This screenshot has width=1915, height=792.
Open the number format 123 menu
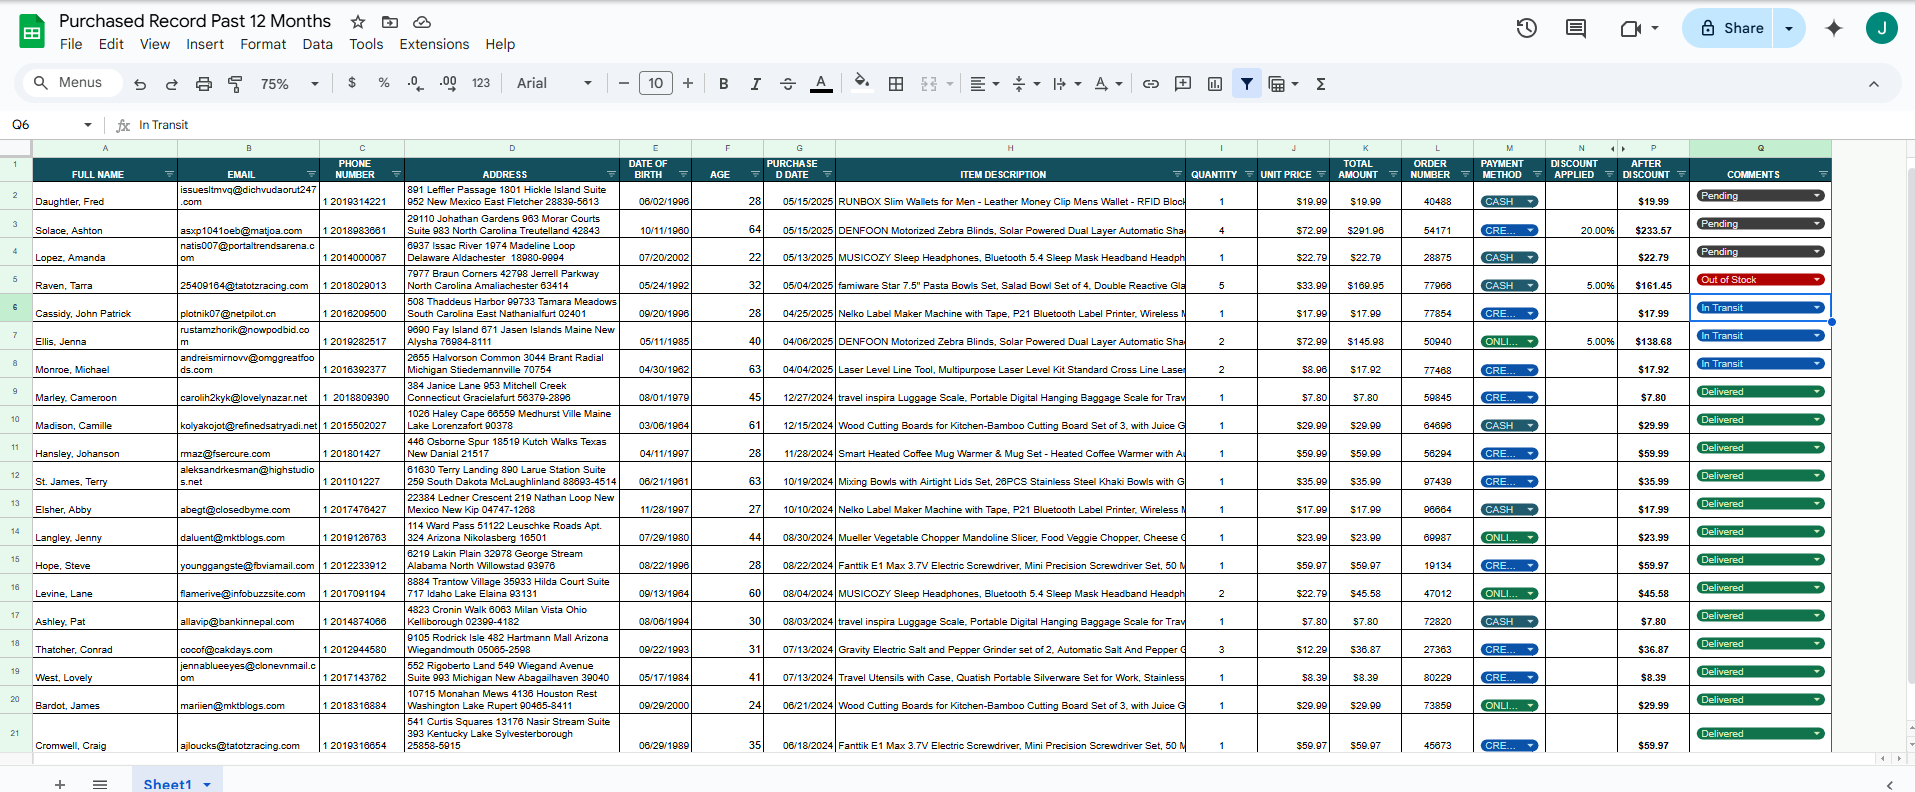click(481, 83)
